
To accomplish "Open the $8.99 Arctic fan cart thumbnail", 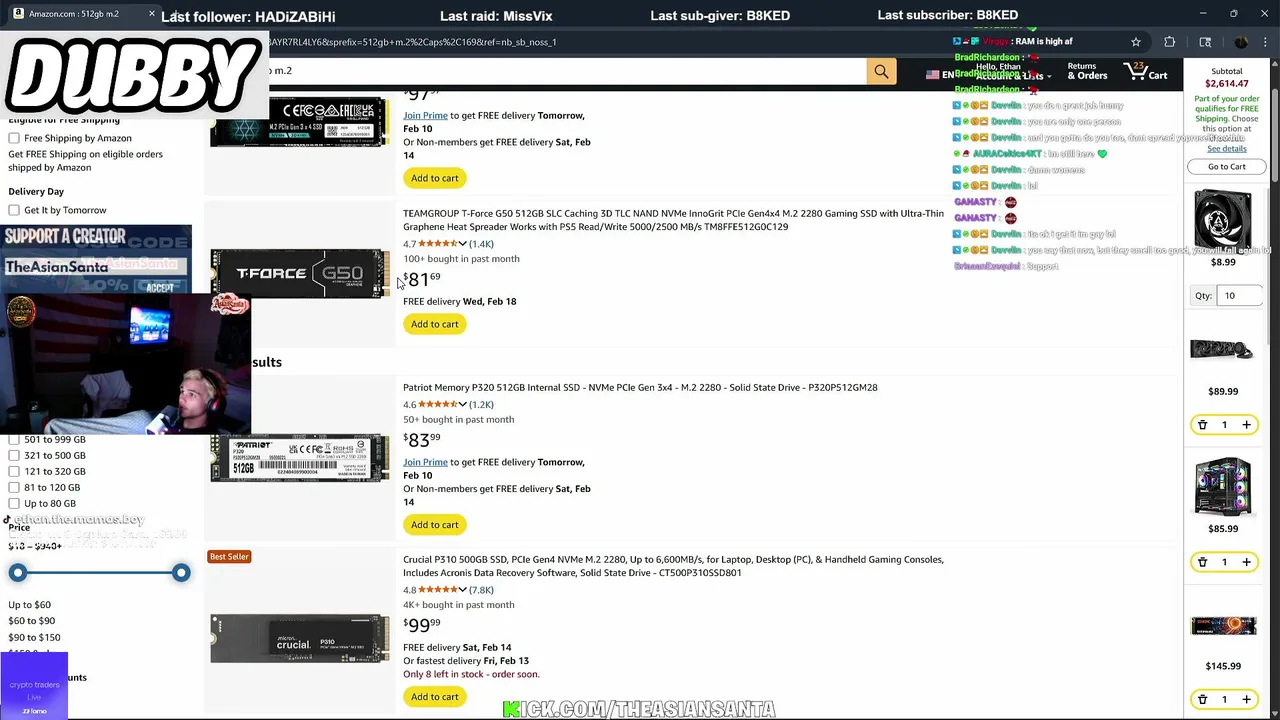I will click(1223, 219).
